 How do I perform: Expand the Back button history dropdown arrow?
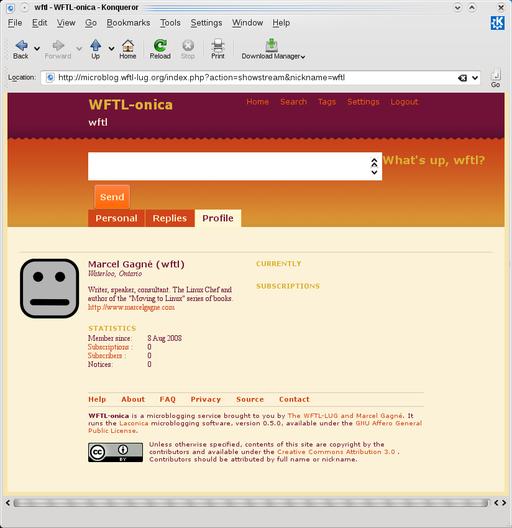(37, 49)
